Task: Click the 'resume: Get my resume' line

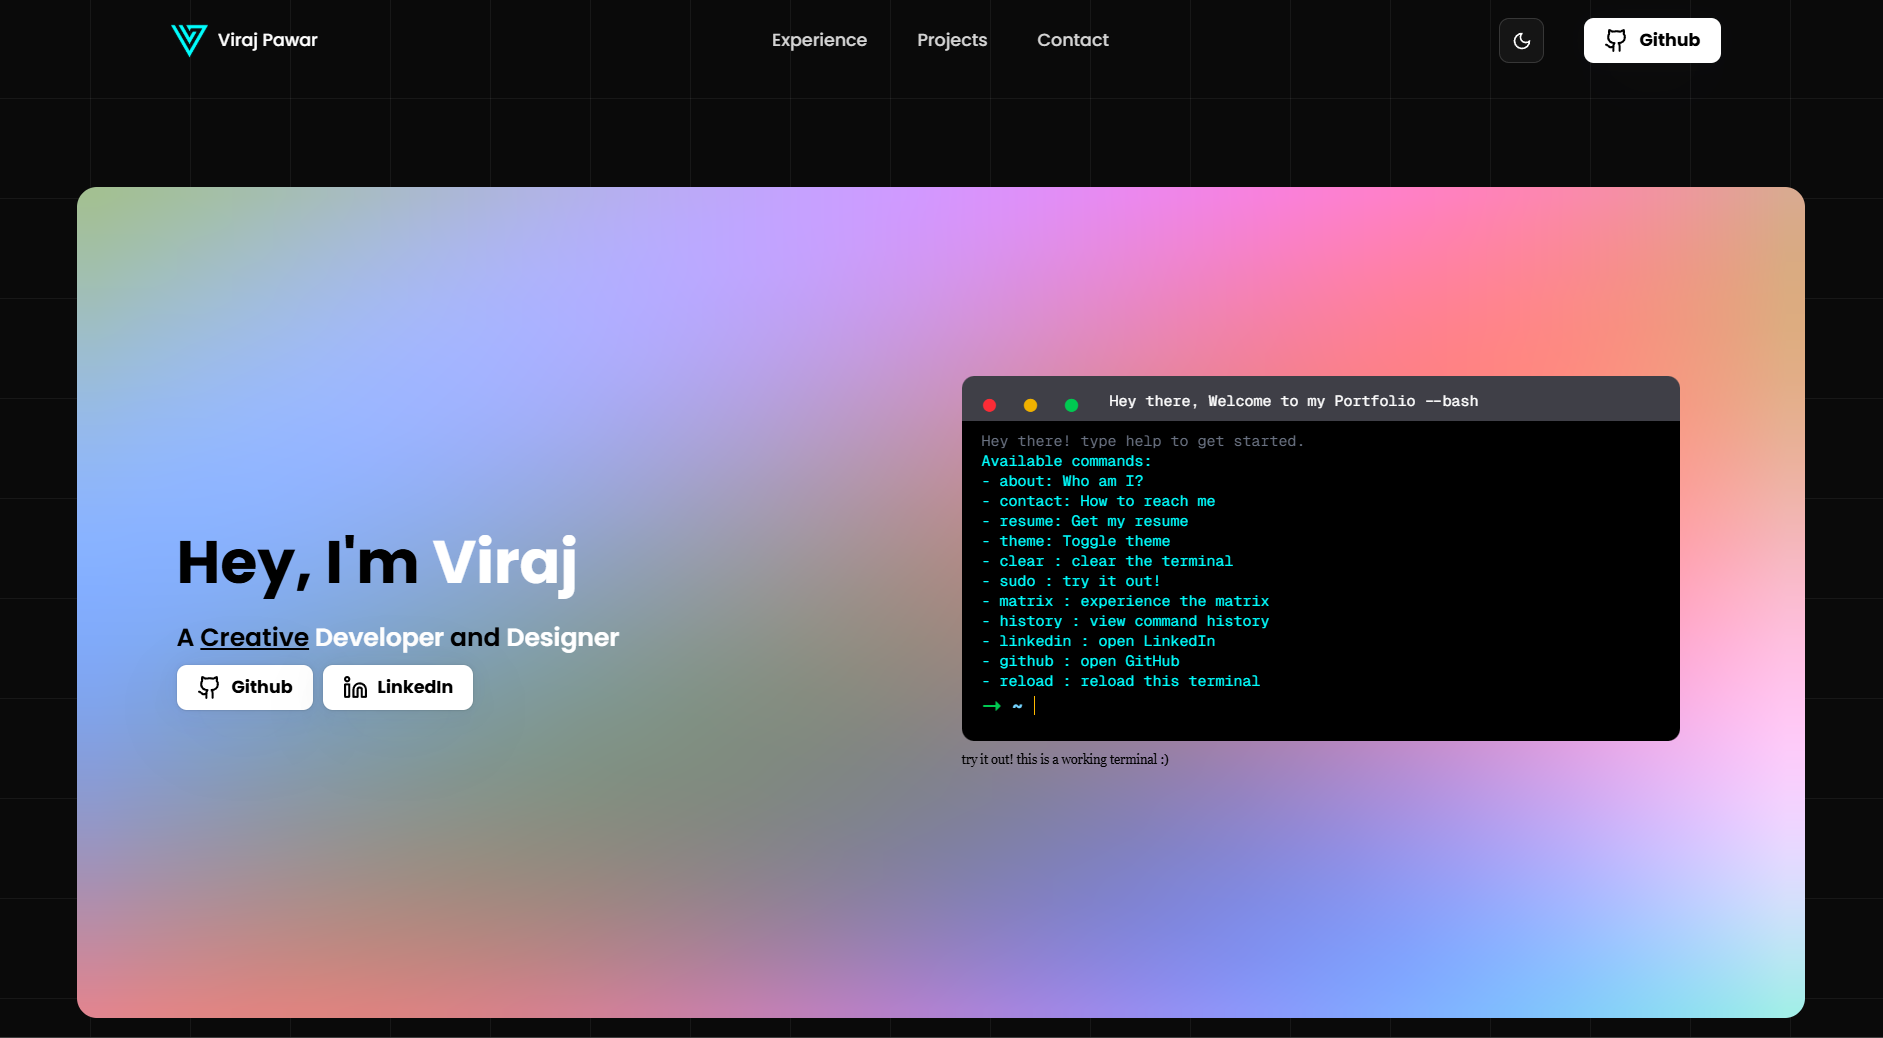Action: [x=1093, y=521]
